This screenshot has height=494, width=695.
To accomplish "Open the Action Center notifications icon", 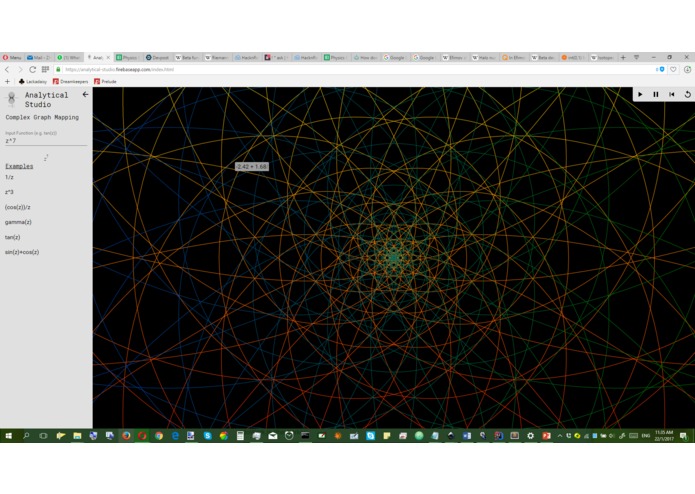I will coord(683,436).
